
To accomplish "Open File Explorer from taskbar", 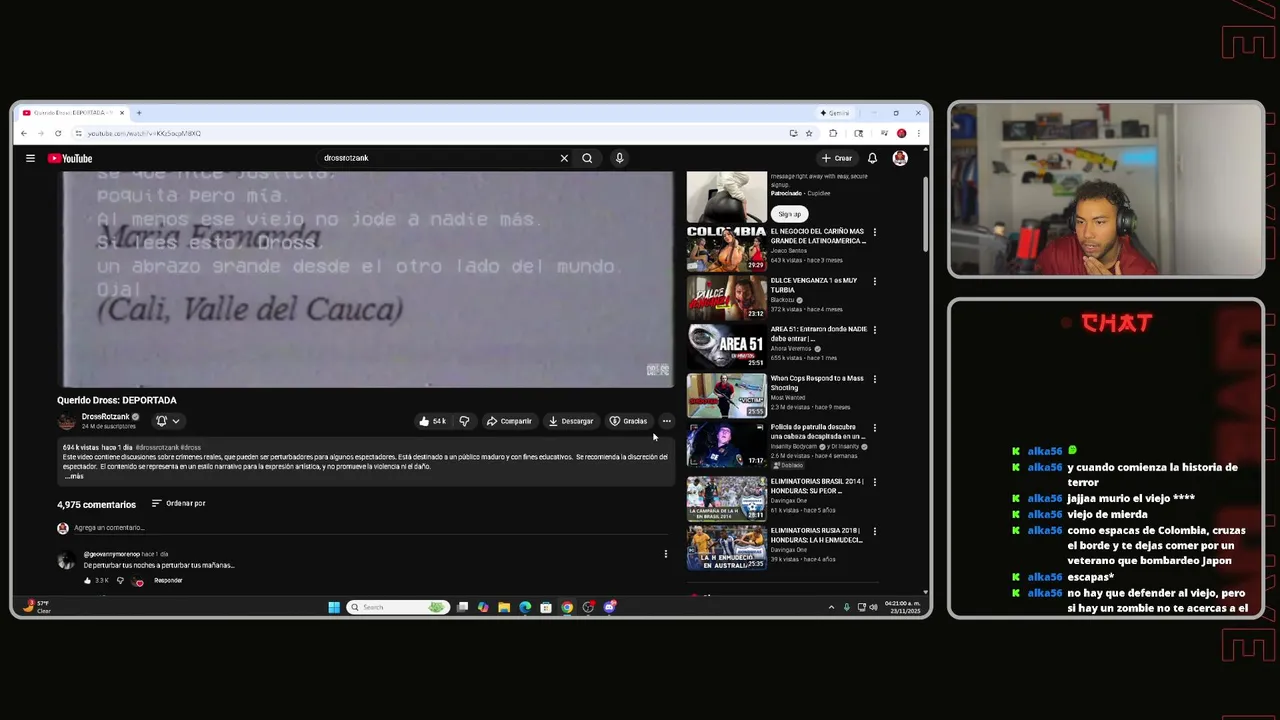I will point(504,607).
